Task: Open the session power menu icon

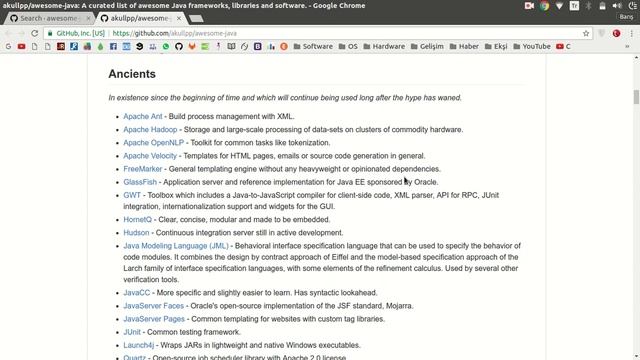Action: tap(633, 6)
